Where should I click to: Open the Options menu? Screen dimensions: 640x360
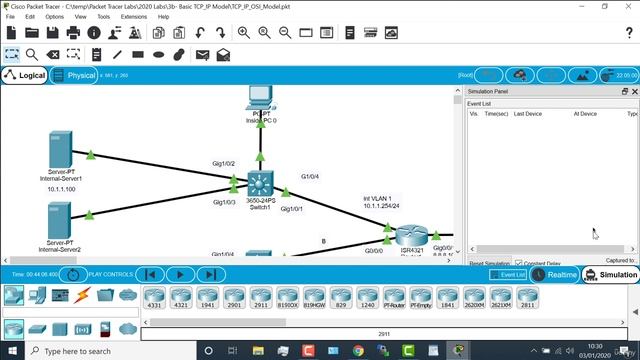(x=55, y=17)
